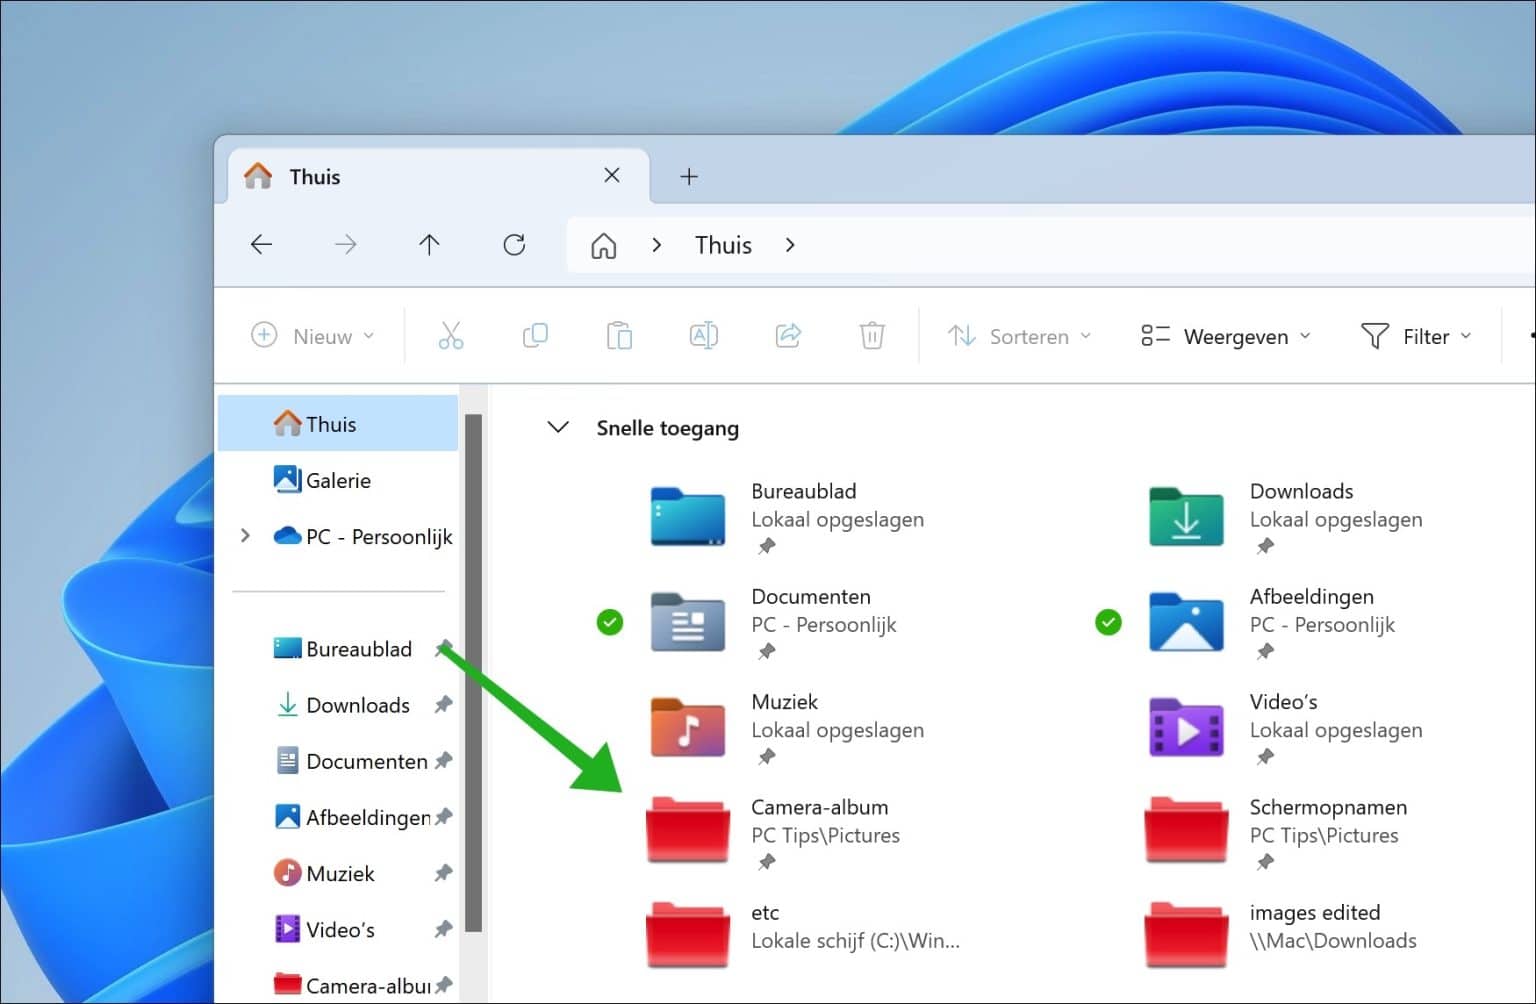Click the back navigation arrow
This screenshot has height=1004, width=1536.
[x=261, y=244]
